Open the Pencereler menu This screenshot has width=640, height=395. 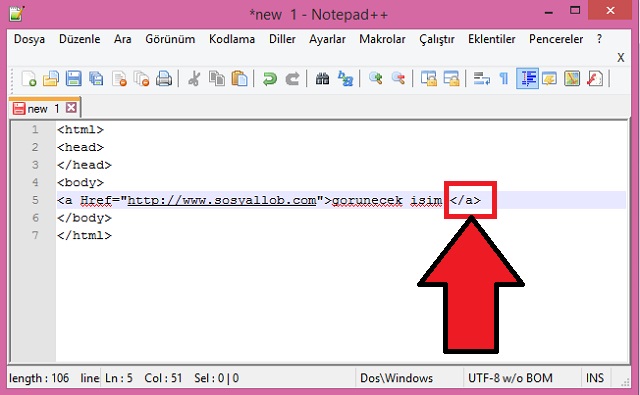[x=556, y=39]
